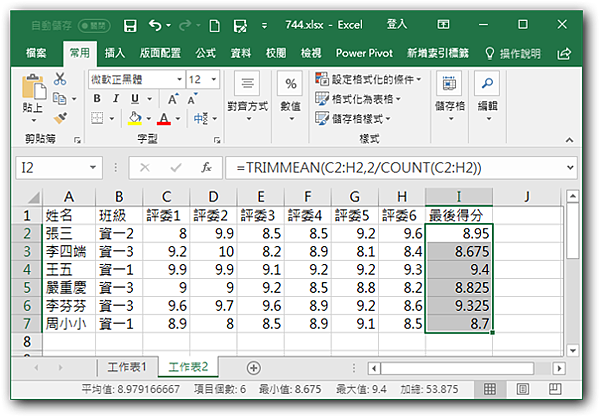Viewport: 600px width, 417px height.
Task: Click 設定格式化的條件 button
Action: click(369, 79)
